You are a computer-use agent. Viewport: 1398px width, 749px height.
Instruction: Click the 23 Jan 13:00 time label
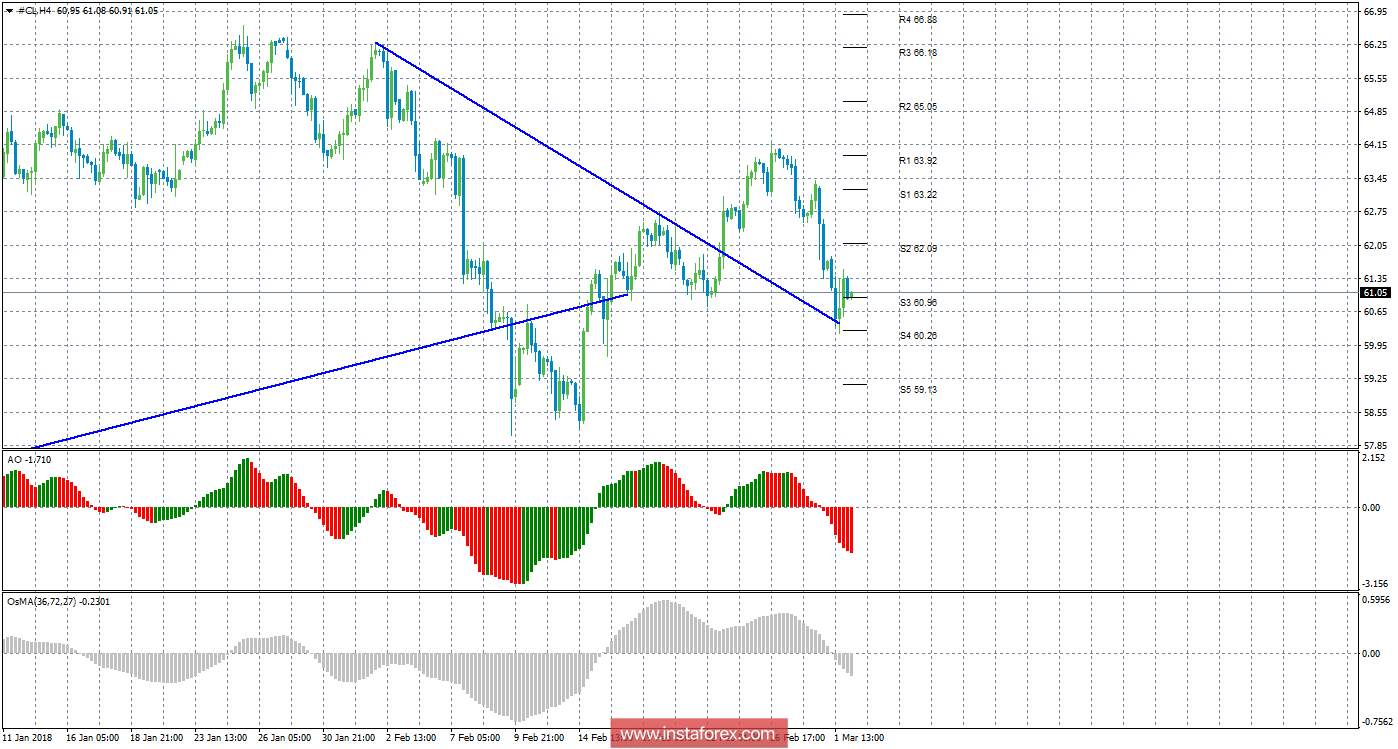(222, 738)
